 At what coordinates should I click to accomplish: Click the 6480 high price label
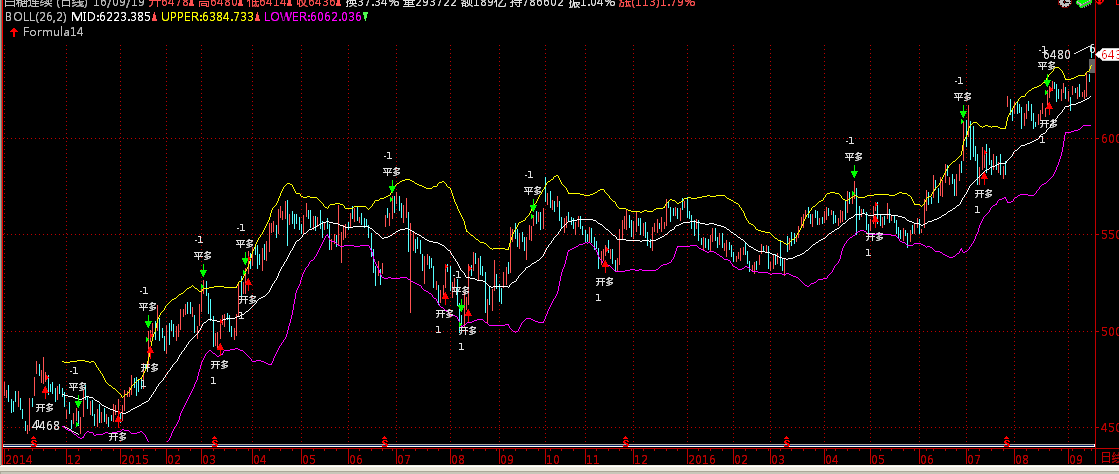tap(1056, 55)
